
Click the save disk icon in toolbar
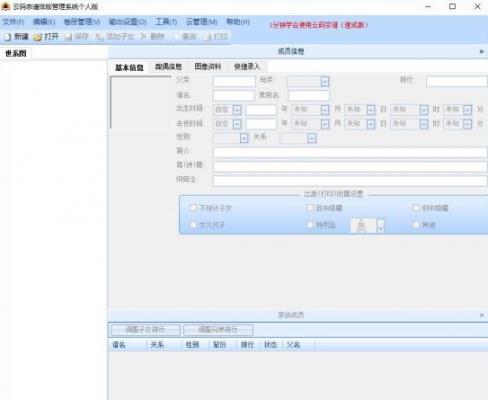(68, 37)
